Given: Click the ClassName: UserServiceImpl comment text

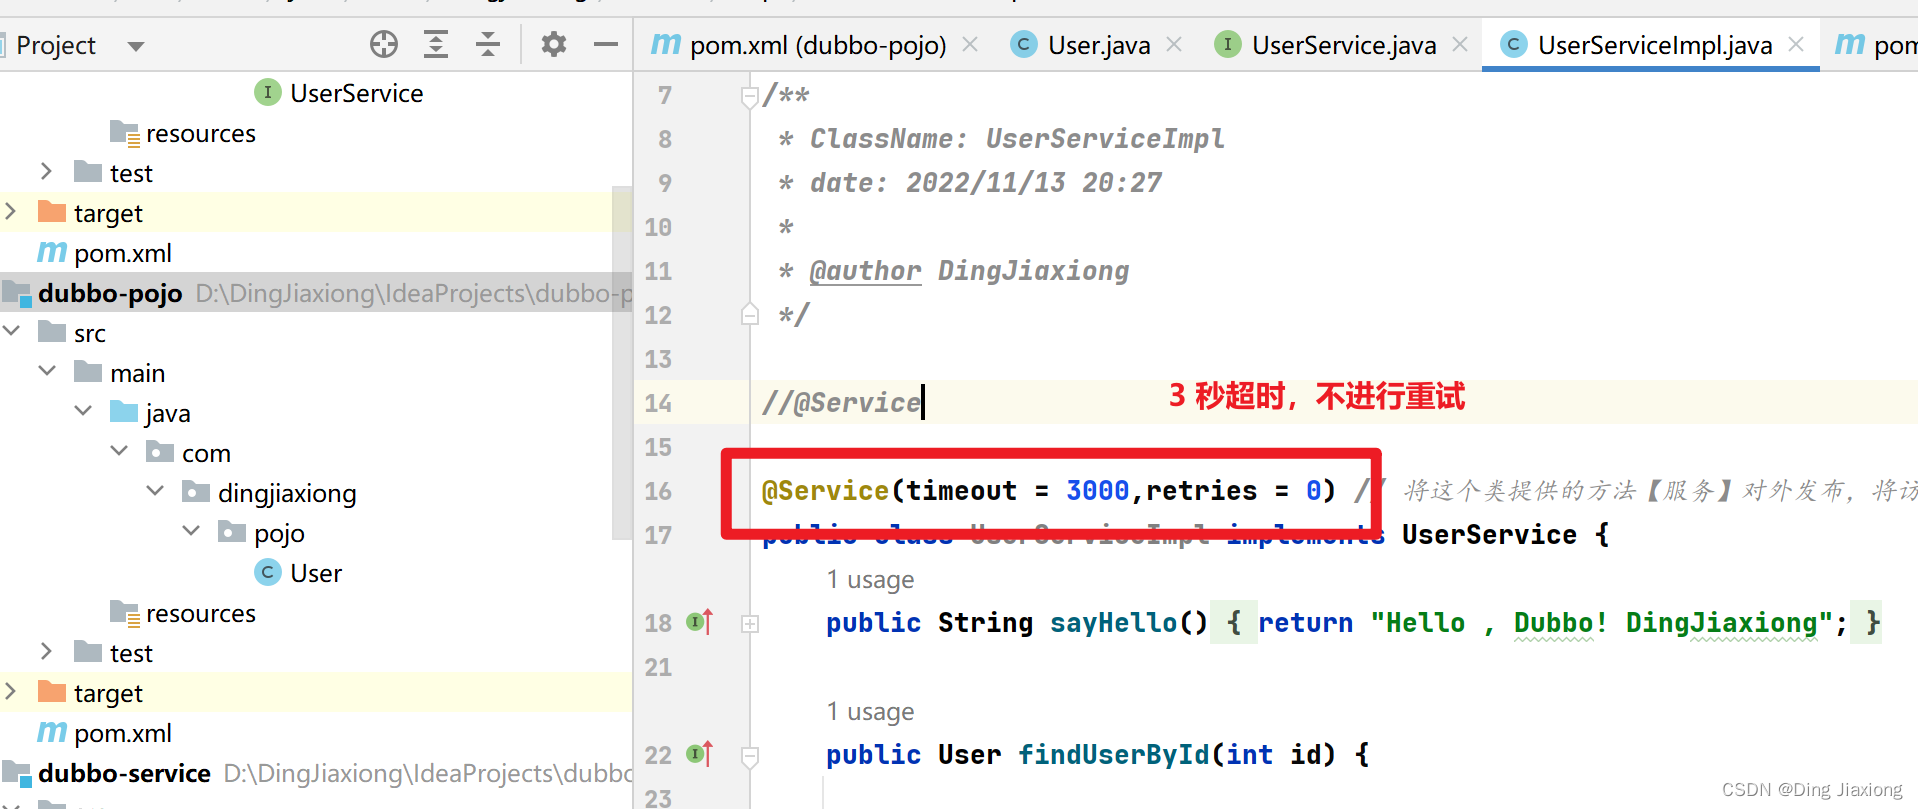Looking at the screenshot, I should coord(1017,139).
